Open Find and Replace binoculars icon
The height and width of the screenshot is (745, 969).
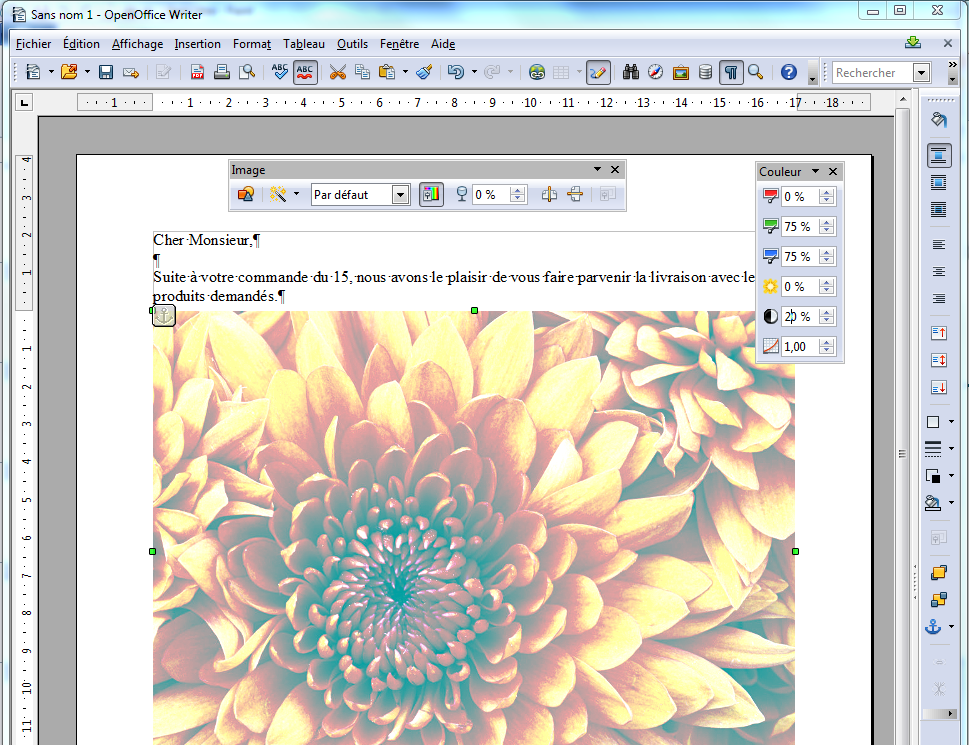tap(630, 72)
